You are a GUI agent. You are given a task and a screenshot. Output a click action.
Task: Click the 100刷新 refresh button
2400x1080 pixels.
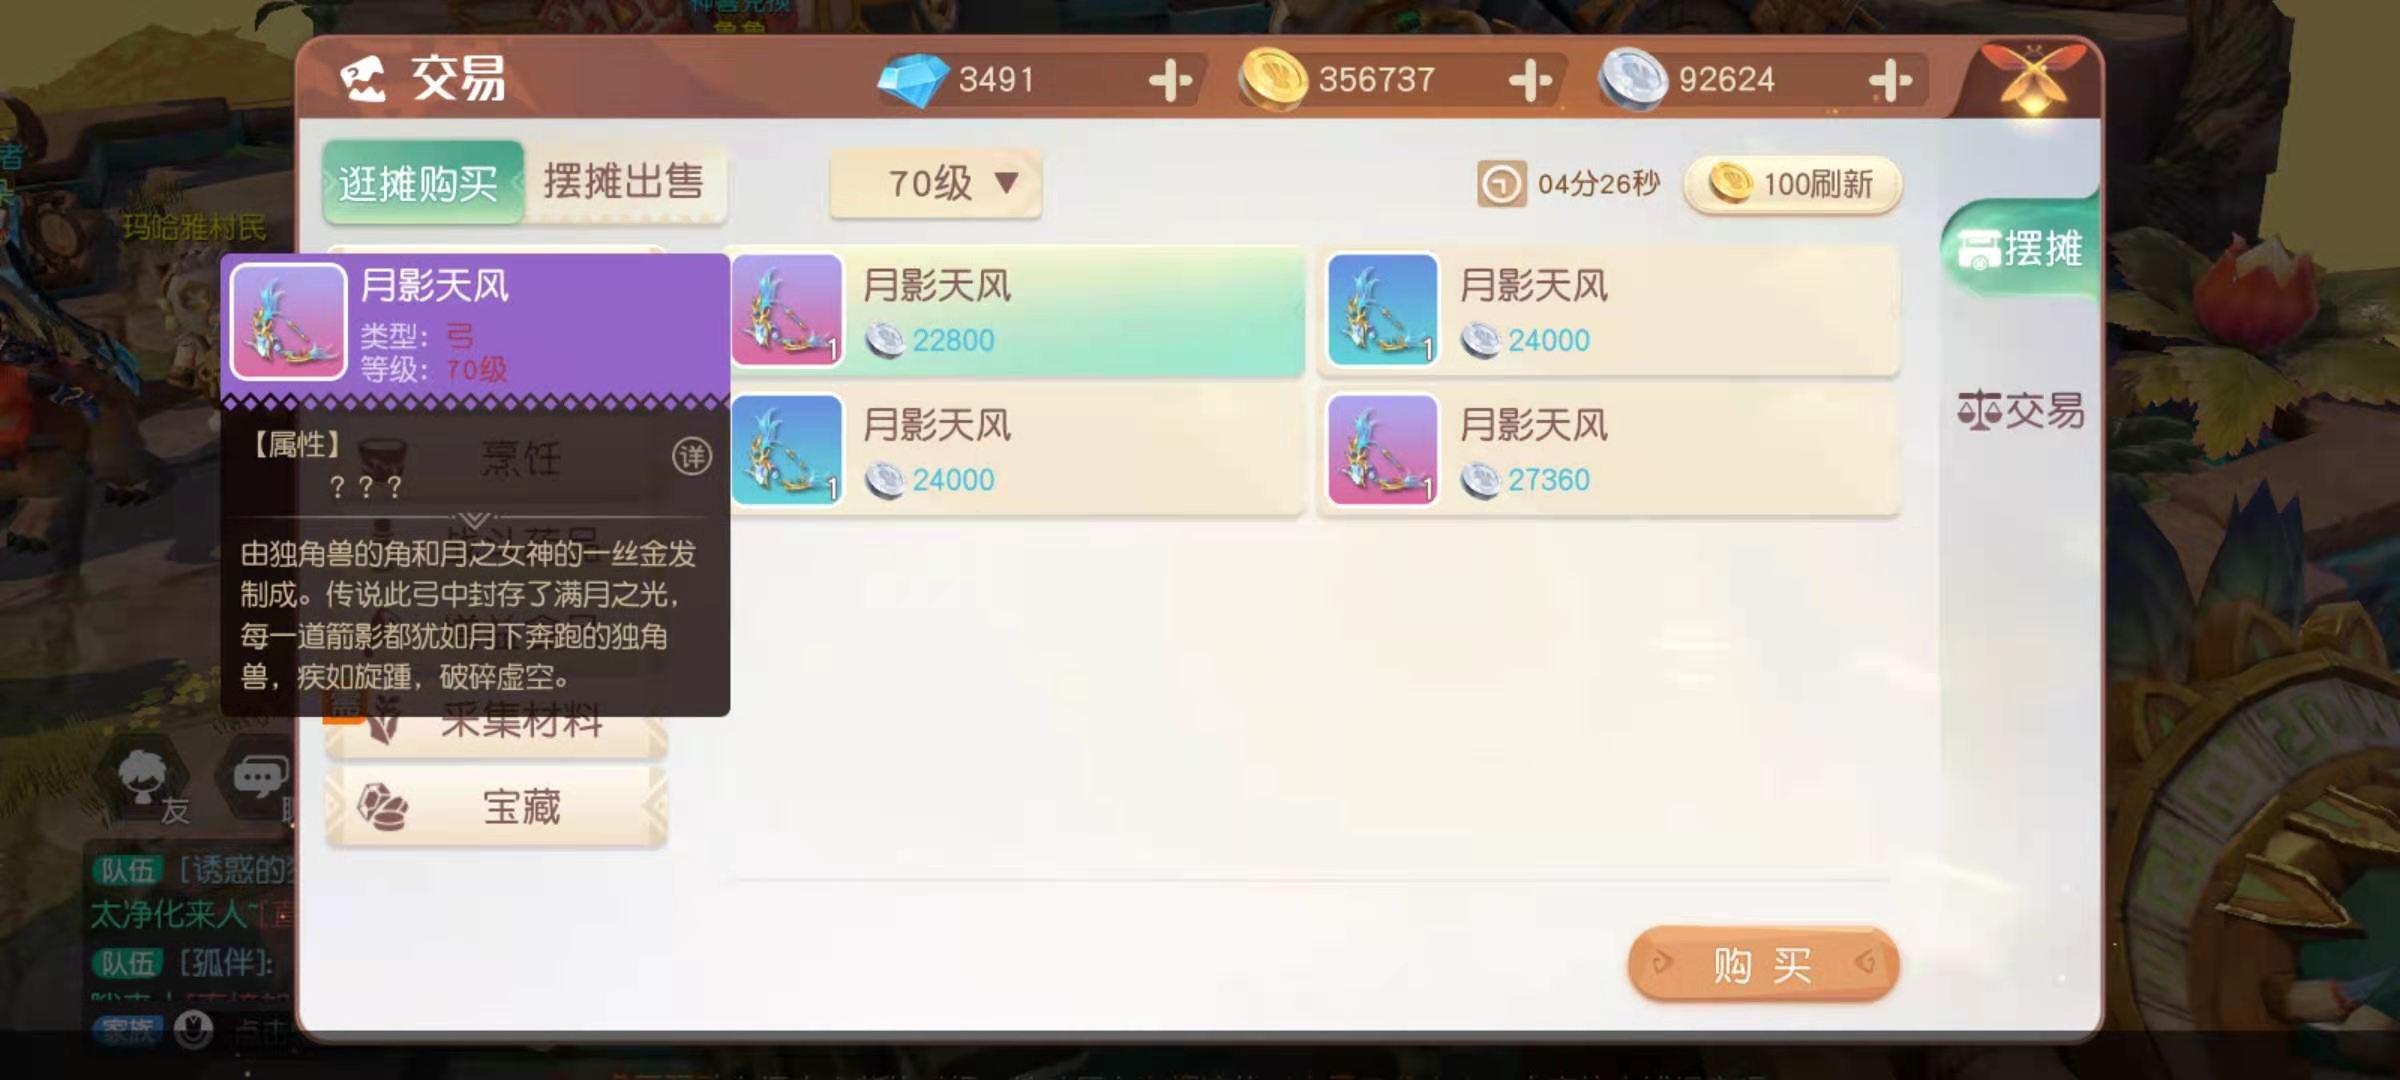tap(1792, 184)
